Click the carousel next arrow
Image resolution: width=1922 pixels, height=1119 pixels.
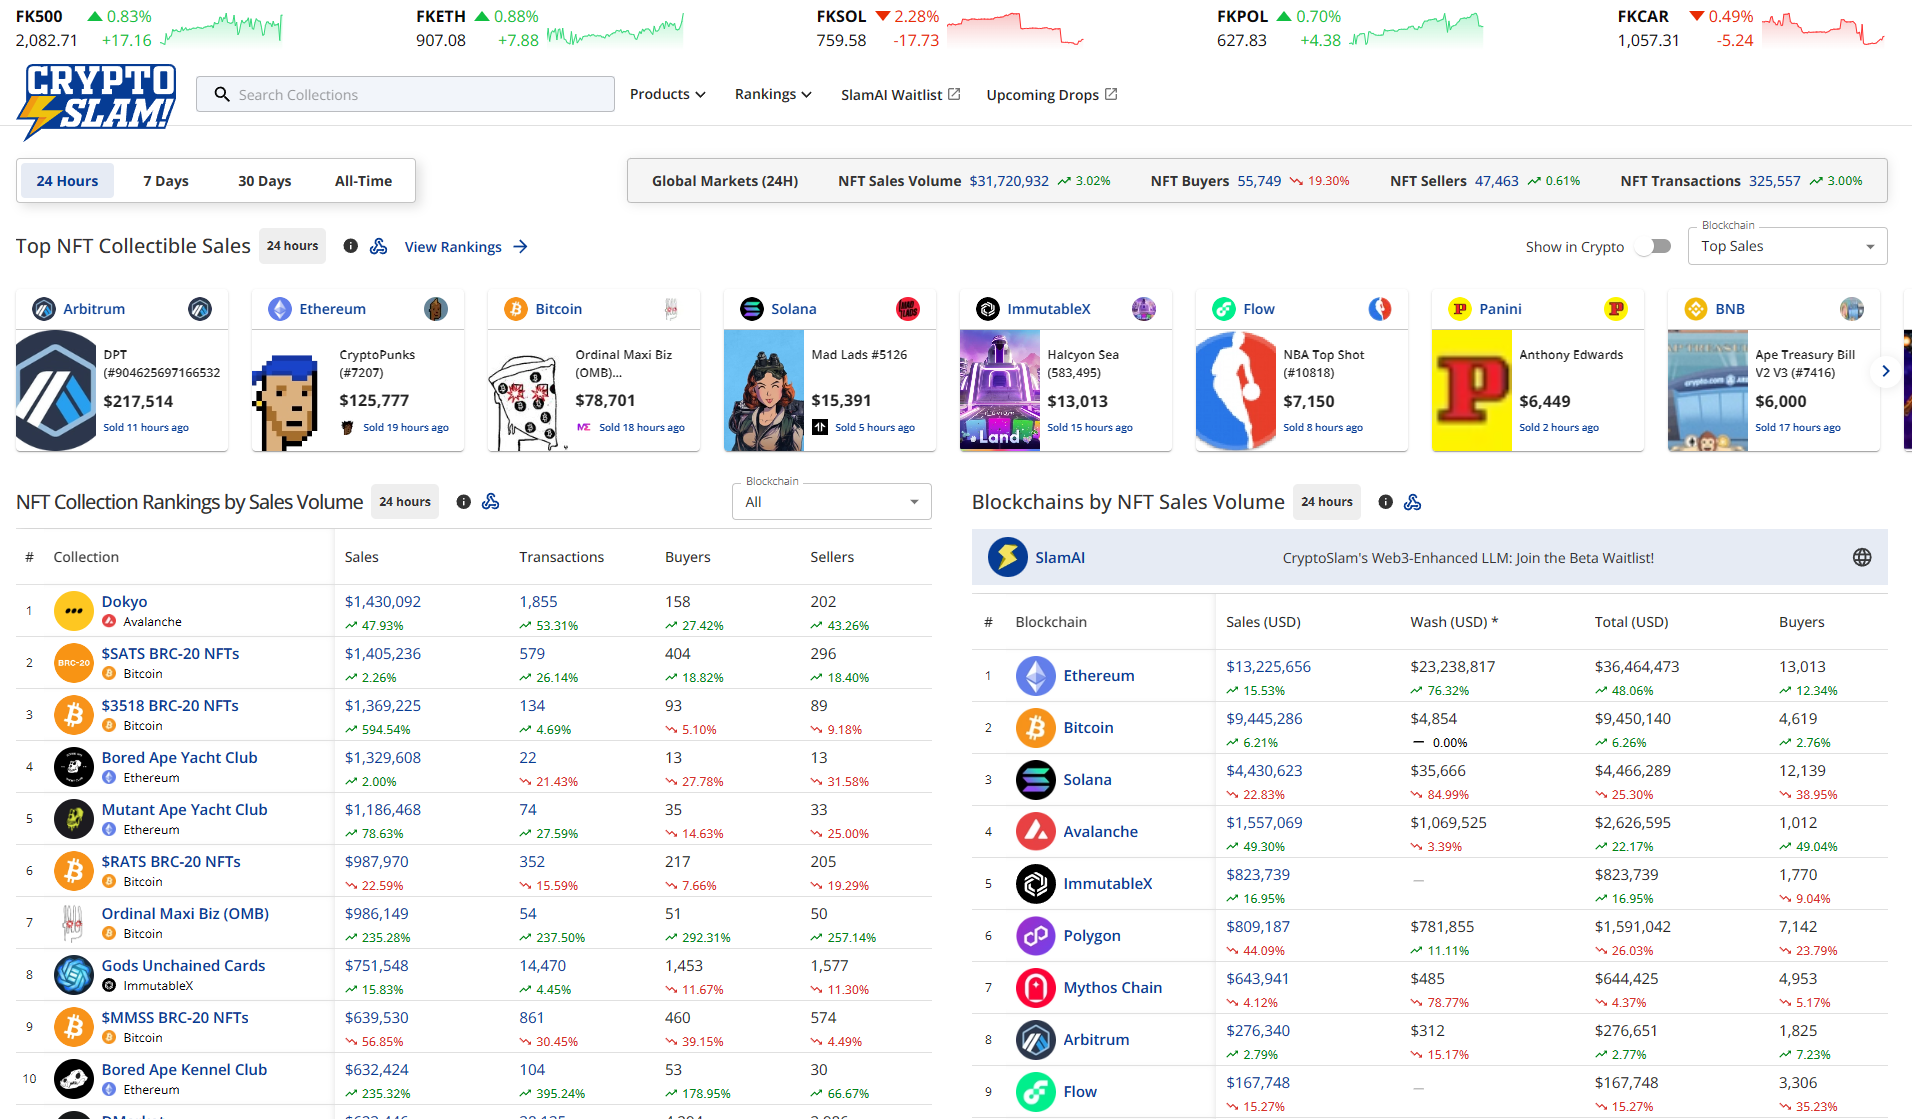[x=1885, y=371]
